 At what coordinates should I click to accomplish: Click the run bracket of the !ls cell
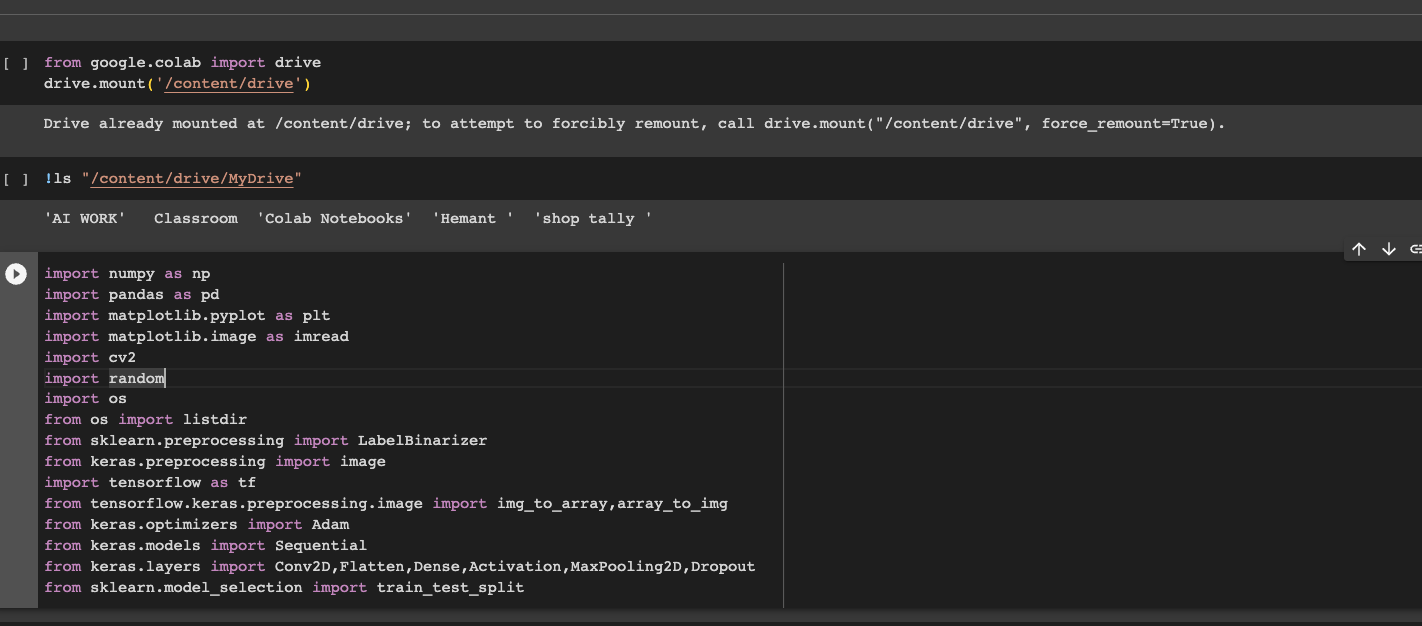[16, 179]
